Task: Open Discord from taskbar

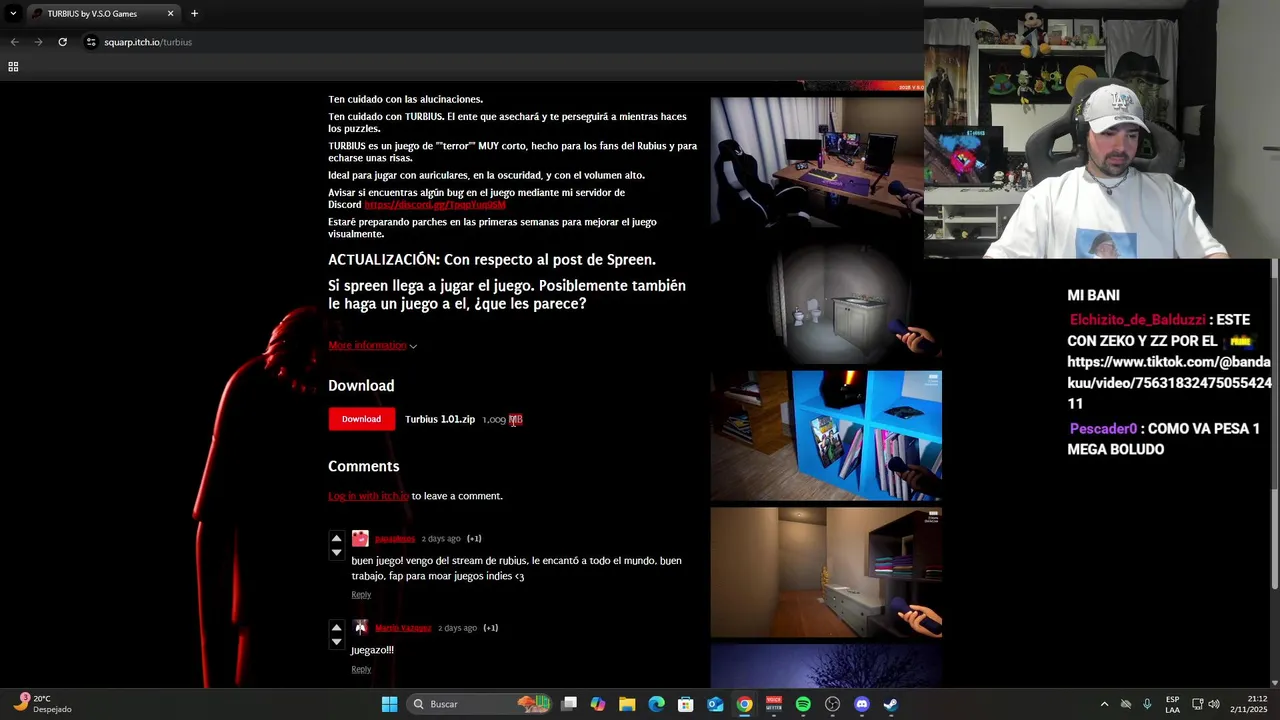Action: pyautogui.click(x=862, y=704)
